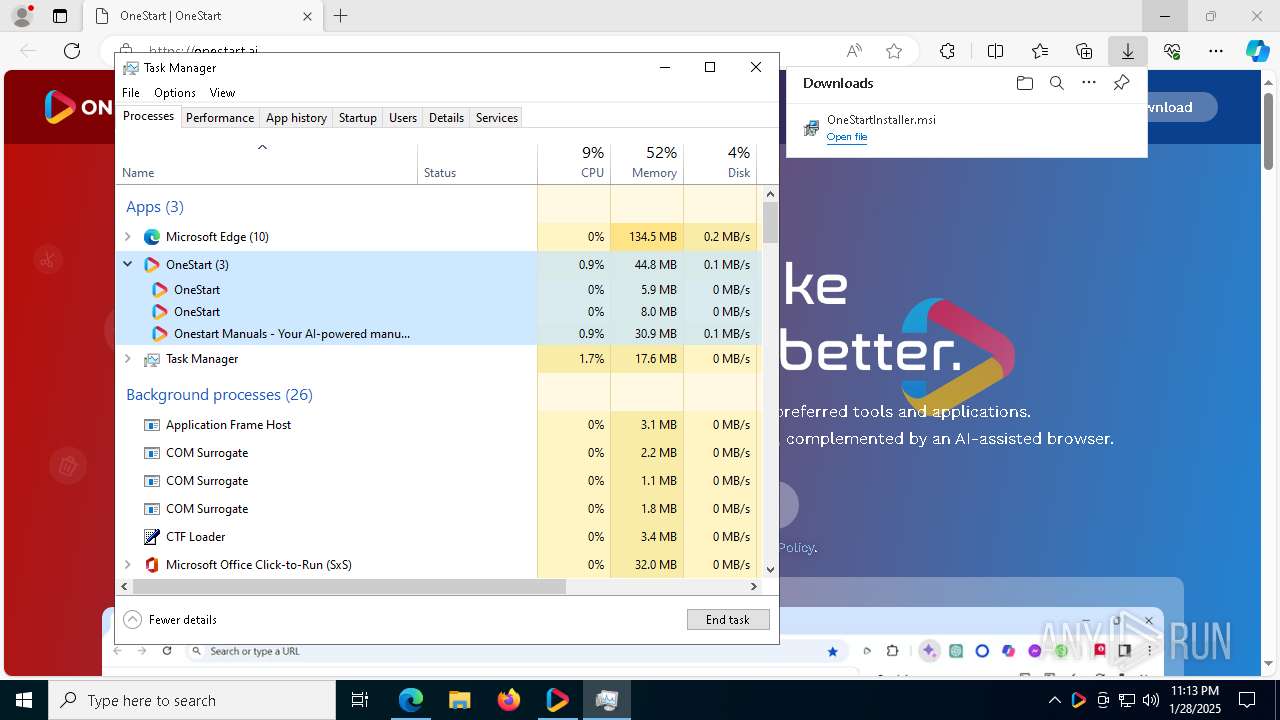Switch to Edge from the taskbar
1280x720 pixels.
[410, 700]
